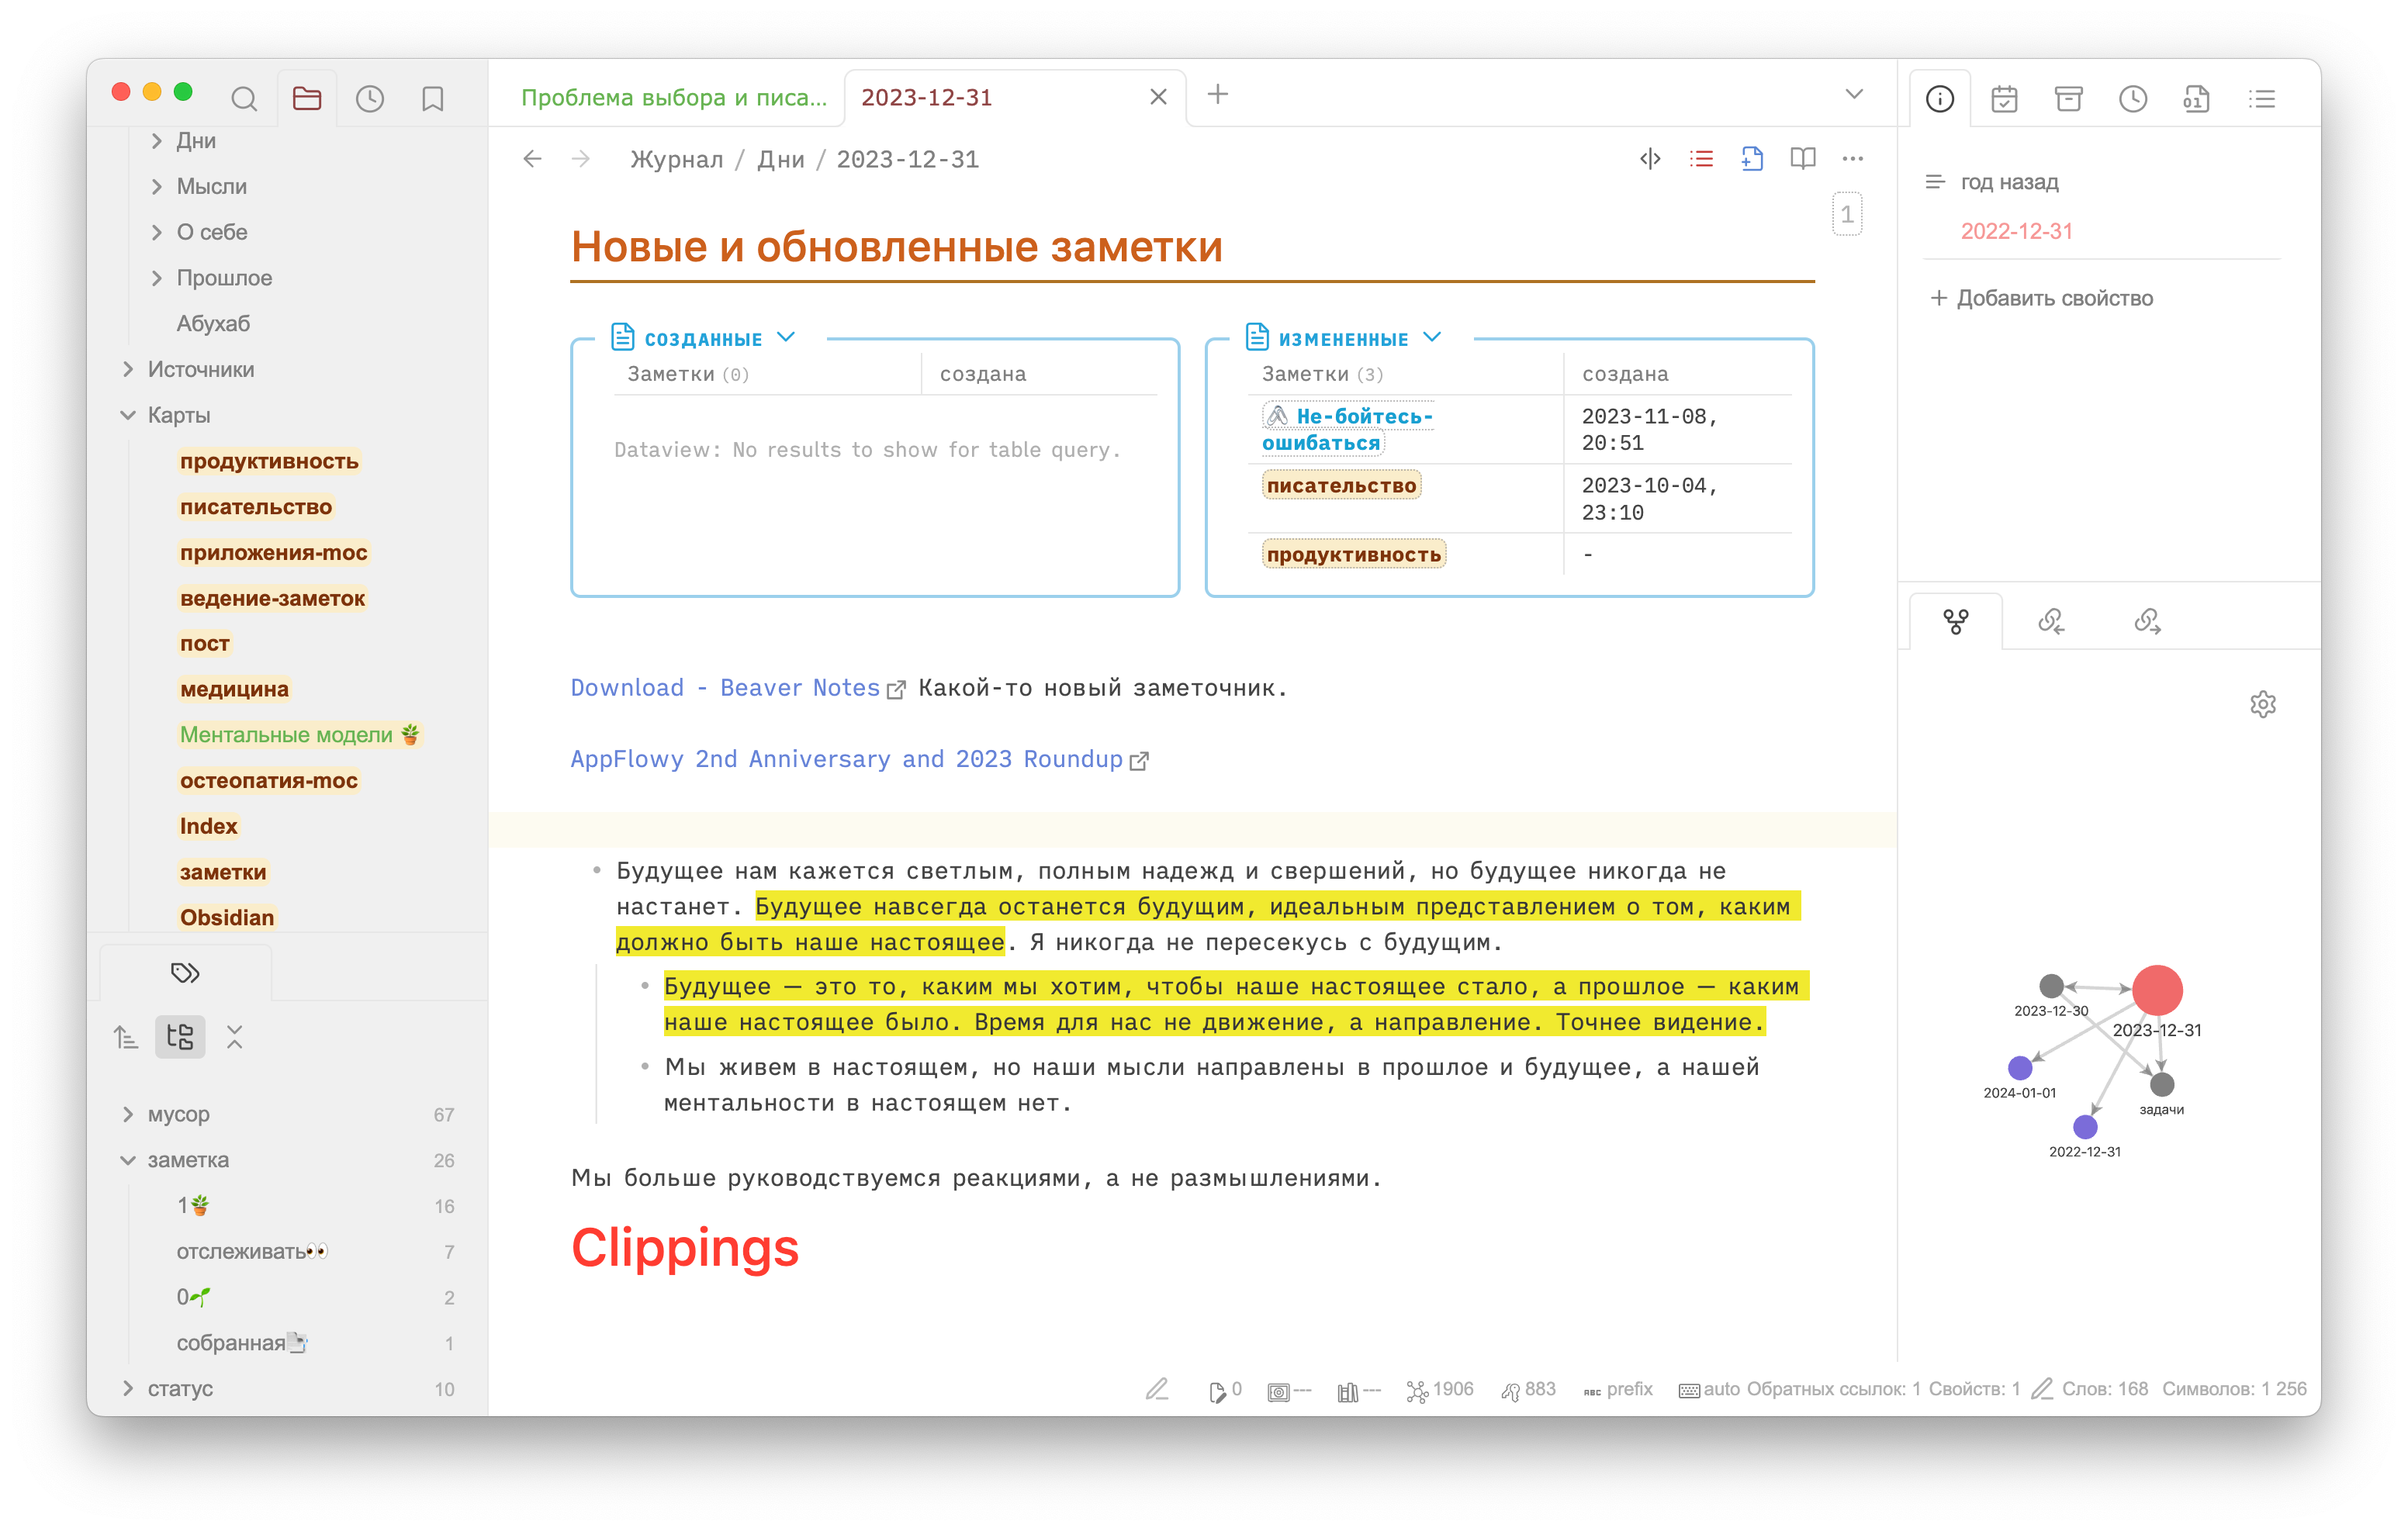The width and height of the screenshot is (2408, 1531).
Task: Collapse the СОЗДАННЫЕ callout chevron
Action: [x=786, y=337]
